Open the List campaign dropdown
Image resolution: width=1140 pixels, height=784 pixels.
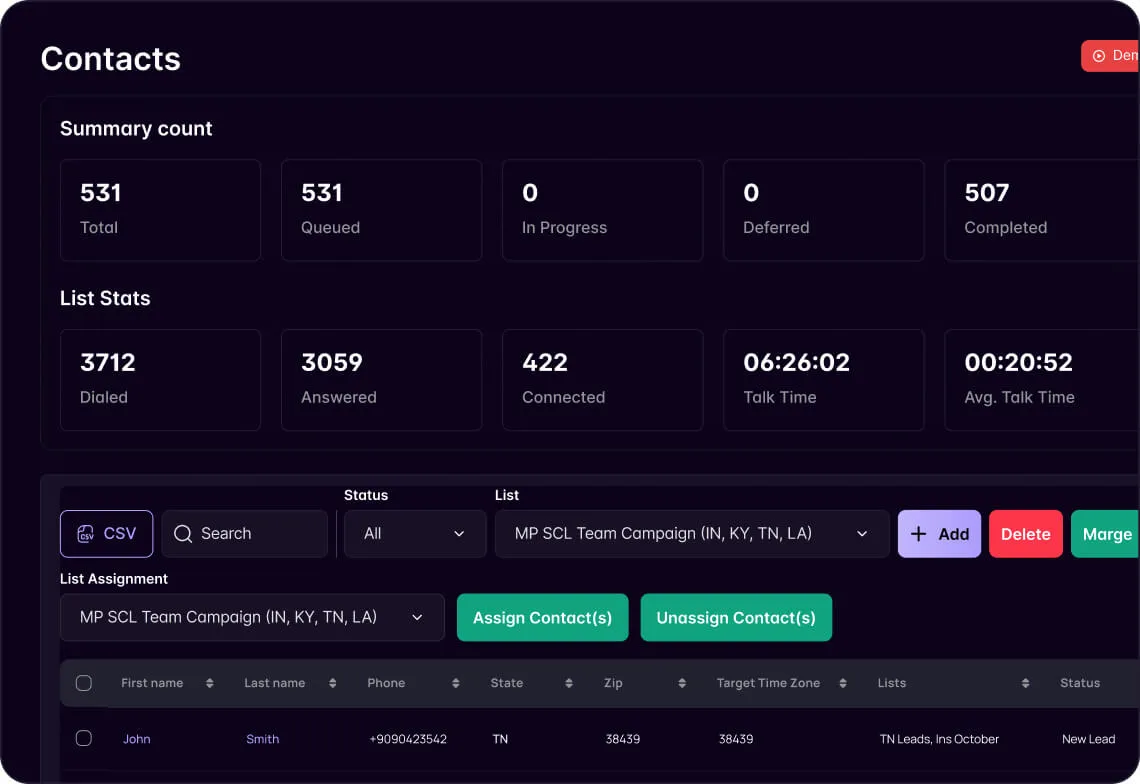pos(692,533)
